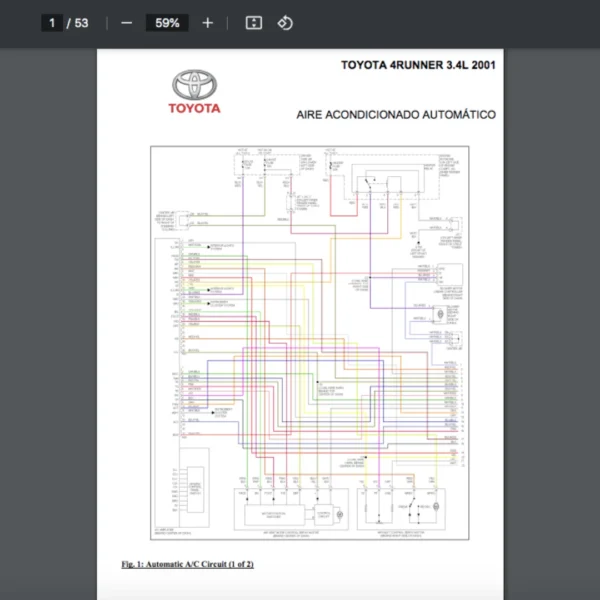Click empty toolbar area right of rotate icon
600x600 pixels.
[x=450, y=23]
